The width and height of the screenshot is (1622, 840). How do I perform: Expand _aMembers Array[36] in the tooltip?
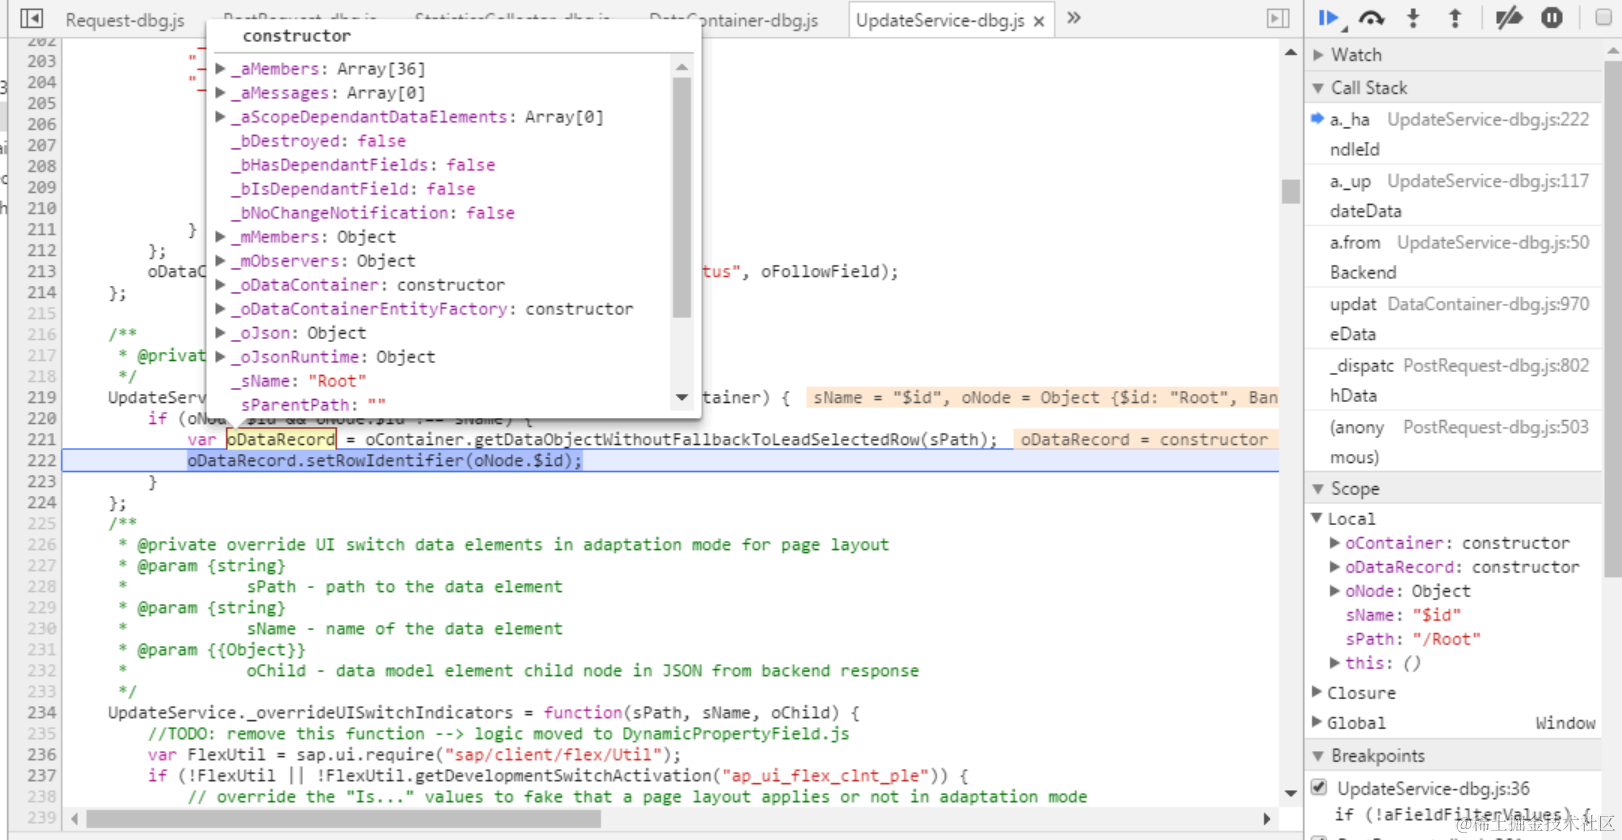[220, 69]
